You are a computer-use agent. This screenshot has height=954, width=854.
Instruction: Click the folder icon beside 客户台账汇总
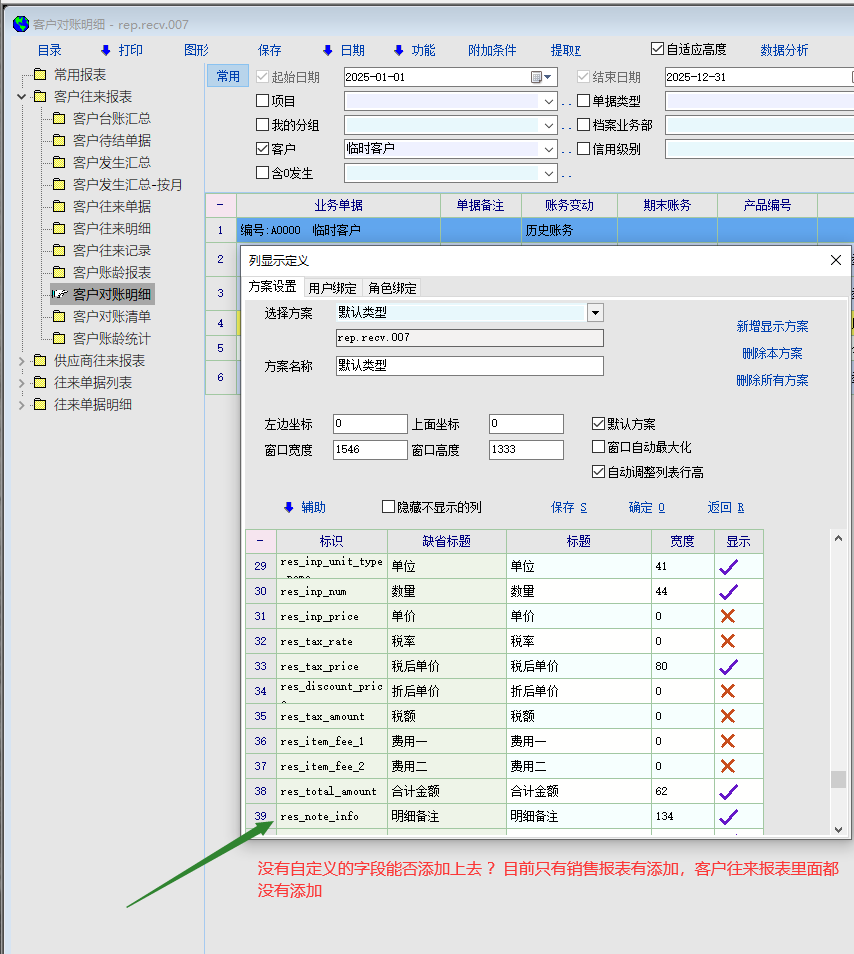pyautogui.click(x=58, y=118)
